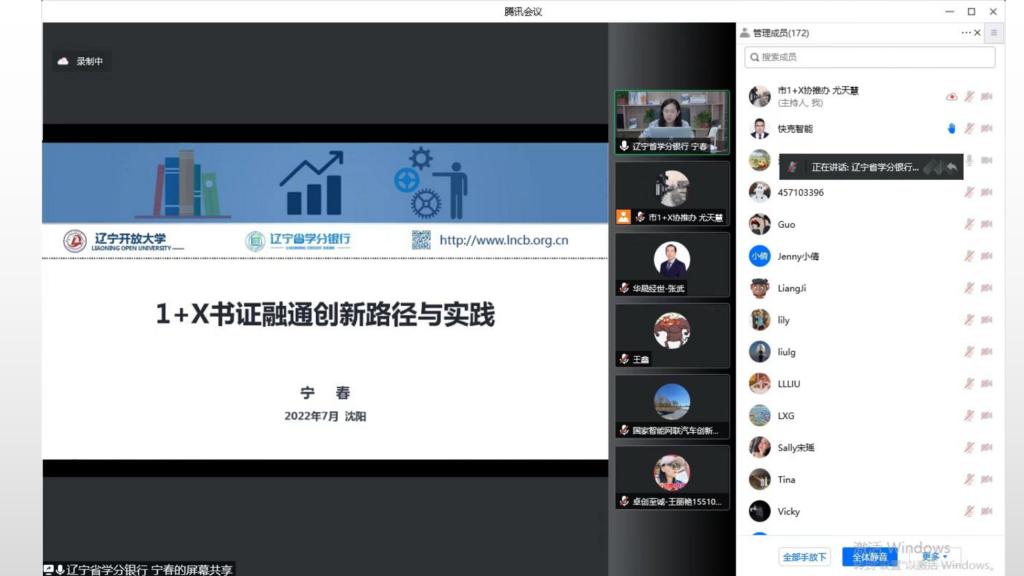Toggle mute for member 457103396
Image resolution: width=1024 pixels, height=576 pixels.
[x=969, y=193]
